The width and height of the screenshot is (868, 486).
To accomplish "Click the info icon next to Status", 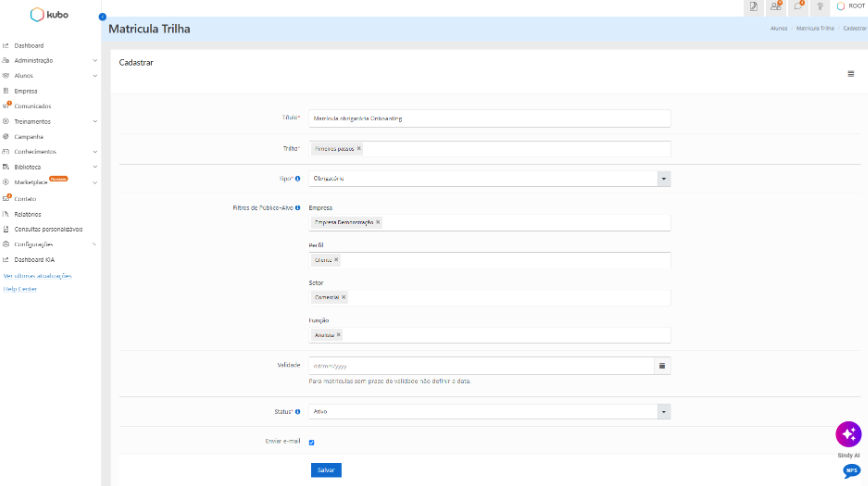I will [298, 412].
